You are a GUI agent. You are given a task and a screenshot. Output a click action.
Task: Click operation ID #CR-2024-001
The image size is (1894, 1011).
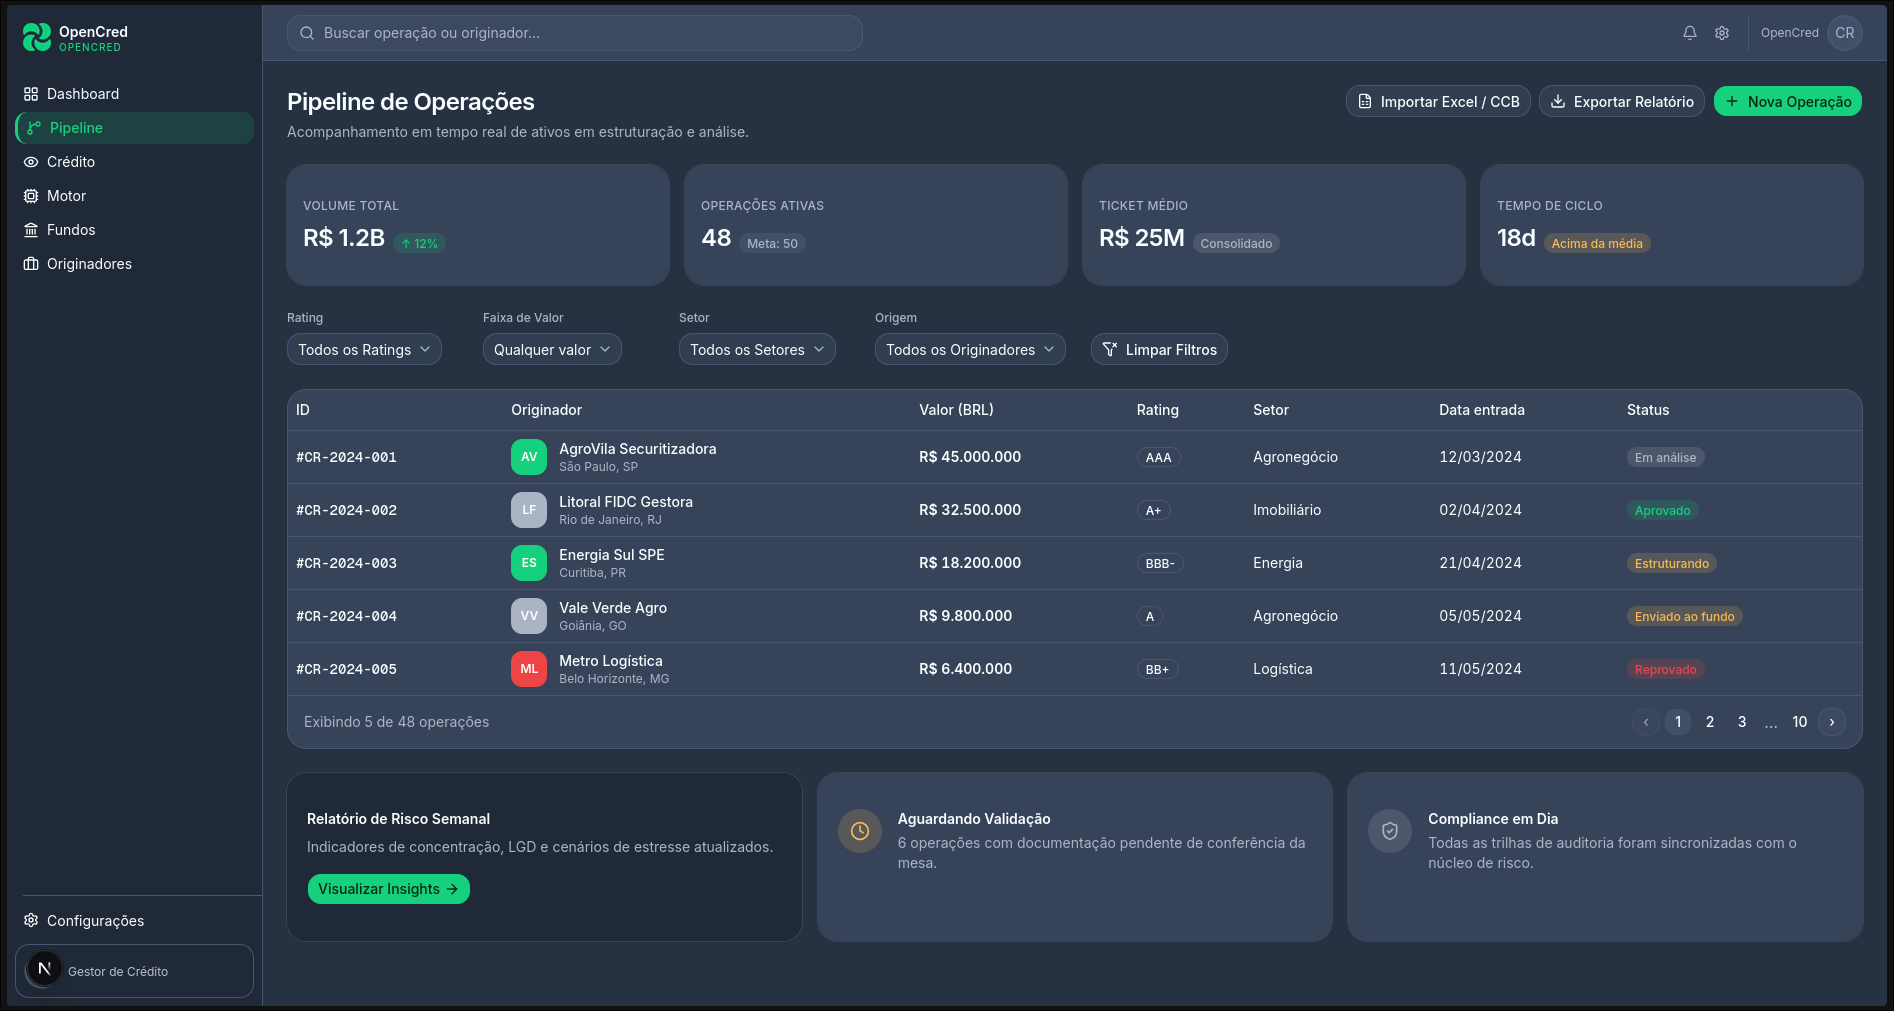tap(346, 457)
